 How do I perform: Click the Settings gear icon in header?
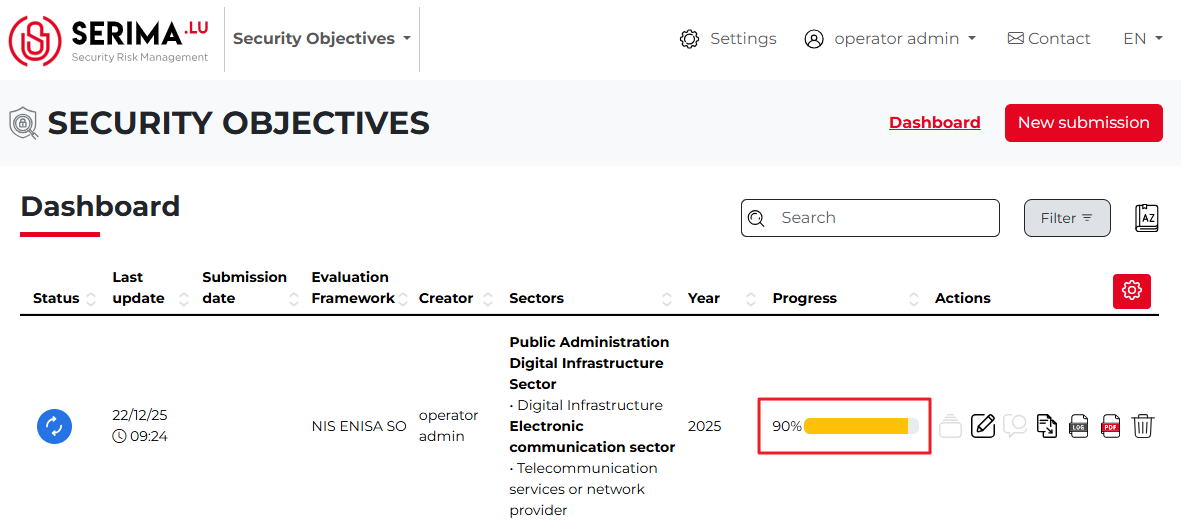pos(689,39)
